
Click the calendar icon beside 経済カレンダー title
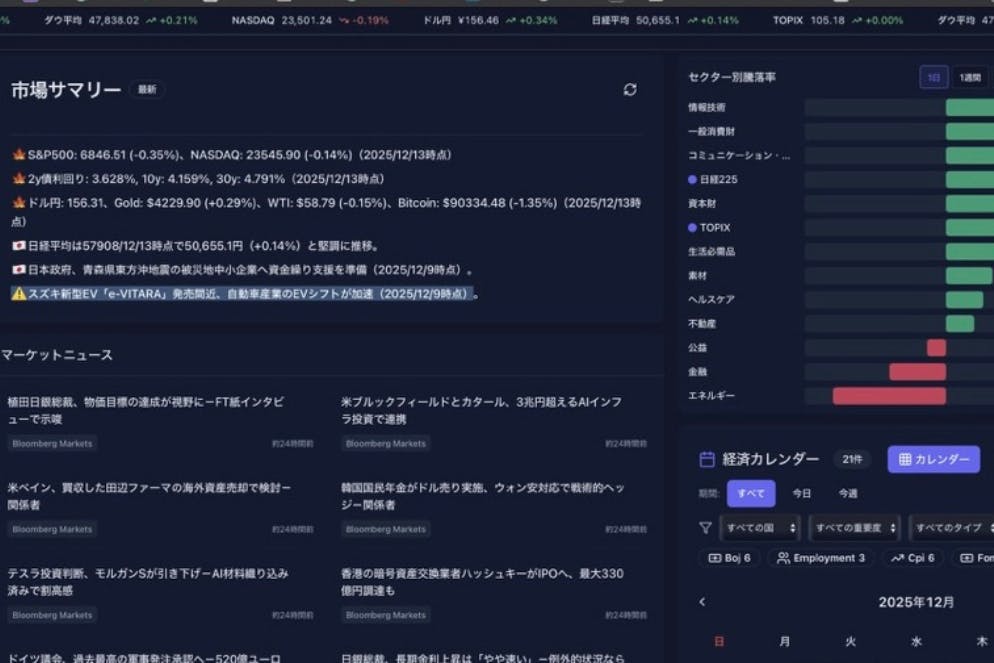[x=707, y=459]
